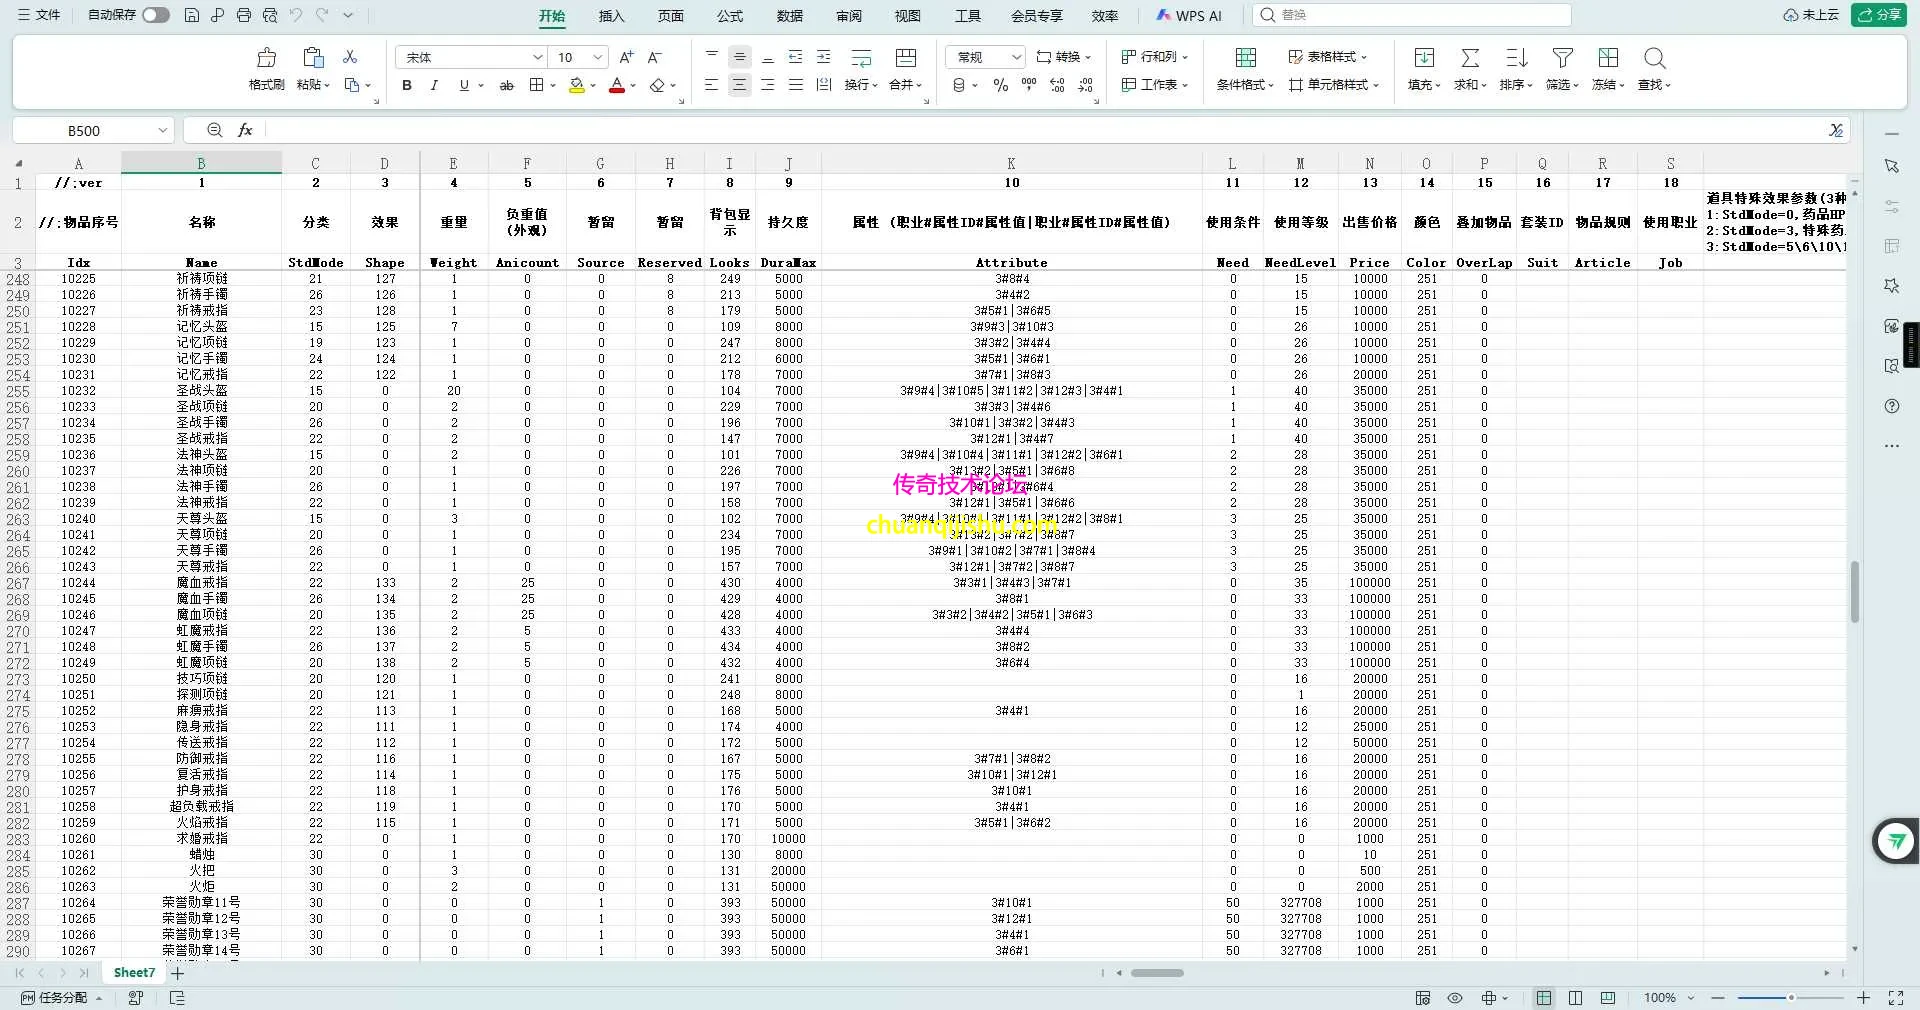Click the selection arrow icon in right sidebar
Screen dimensions: 1920x1010
click(1891, 166)
